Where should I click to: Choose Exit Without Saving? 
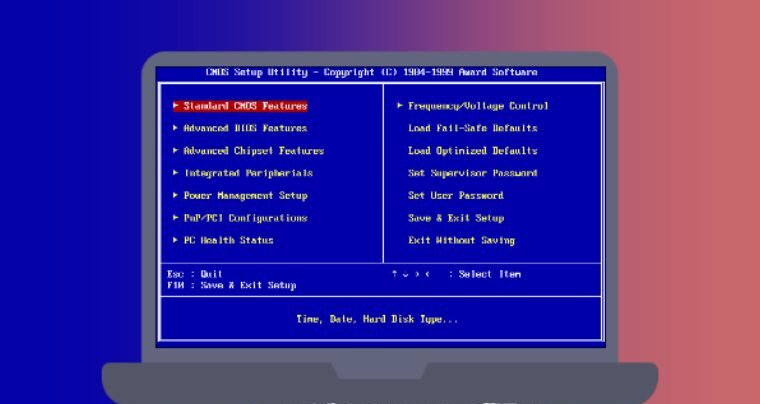(x=461, y=241)
